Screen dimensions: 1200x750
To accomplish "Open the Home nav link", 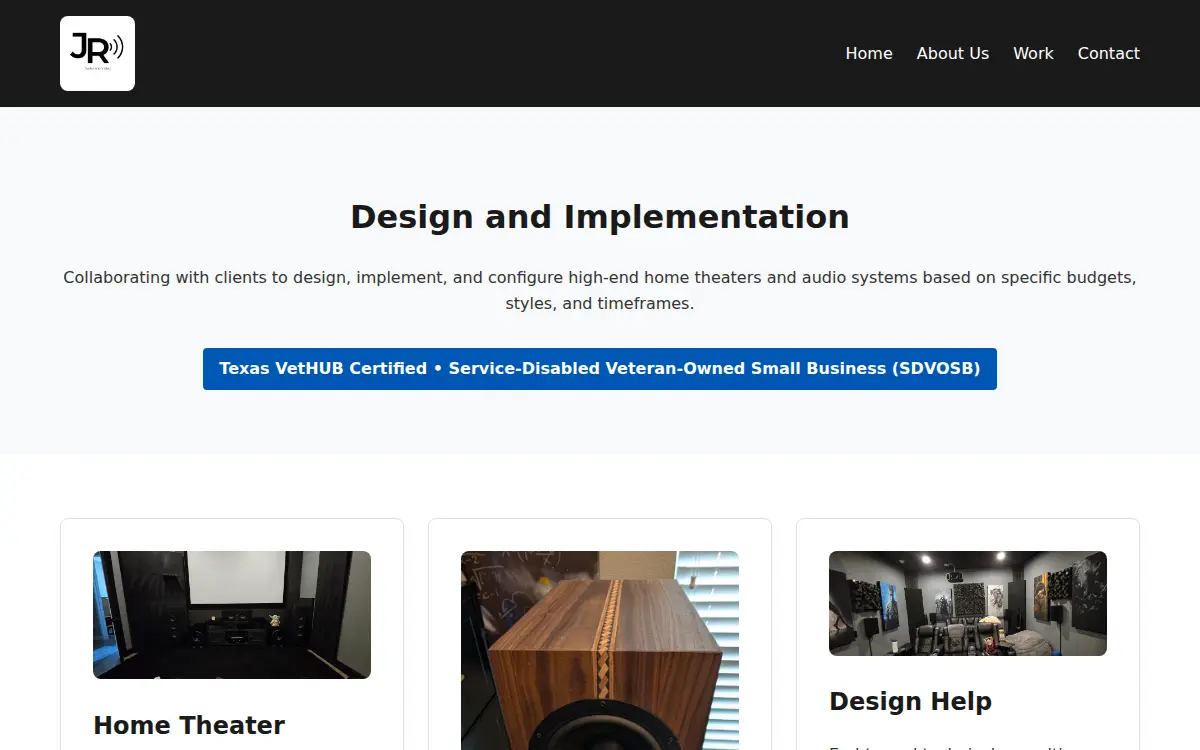I will (x=869, y=53).
